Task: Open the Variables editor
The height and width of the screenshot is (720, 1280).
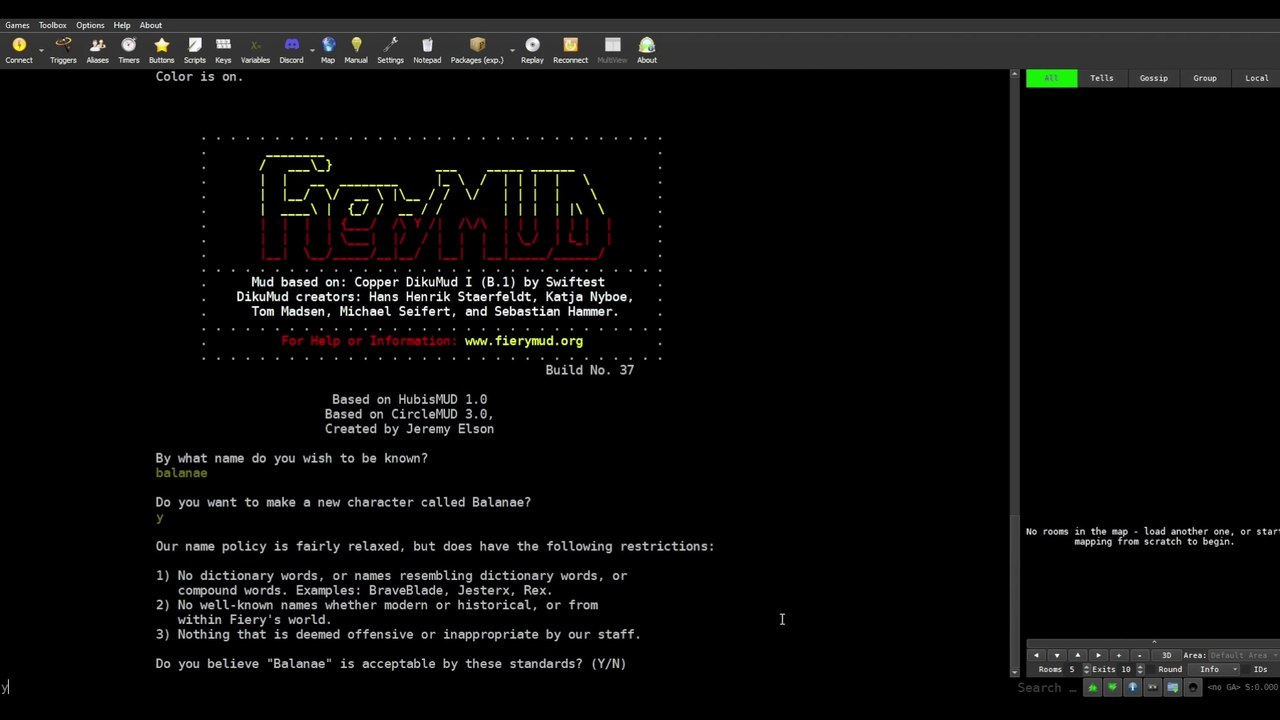Action: 255,50
